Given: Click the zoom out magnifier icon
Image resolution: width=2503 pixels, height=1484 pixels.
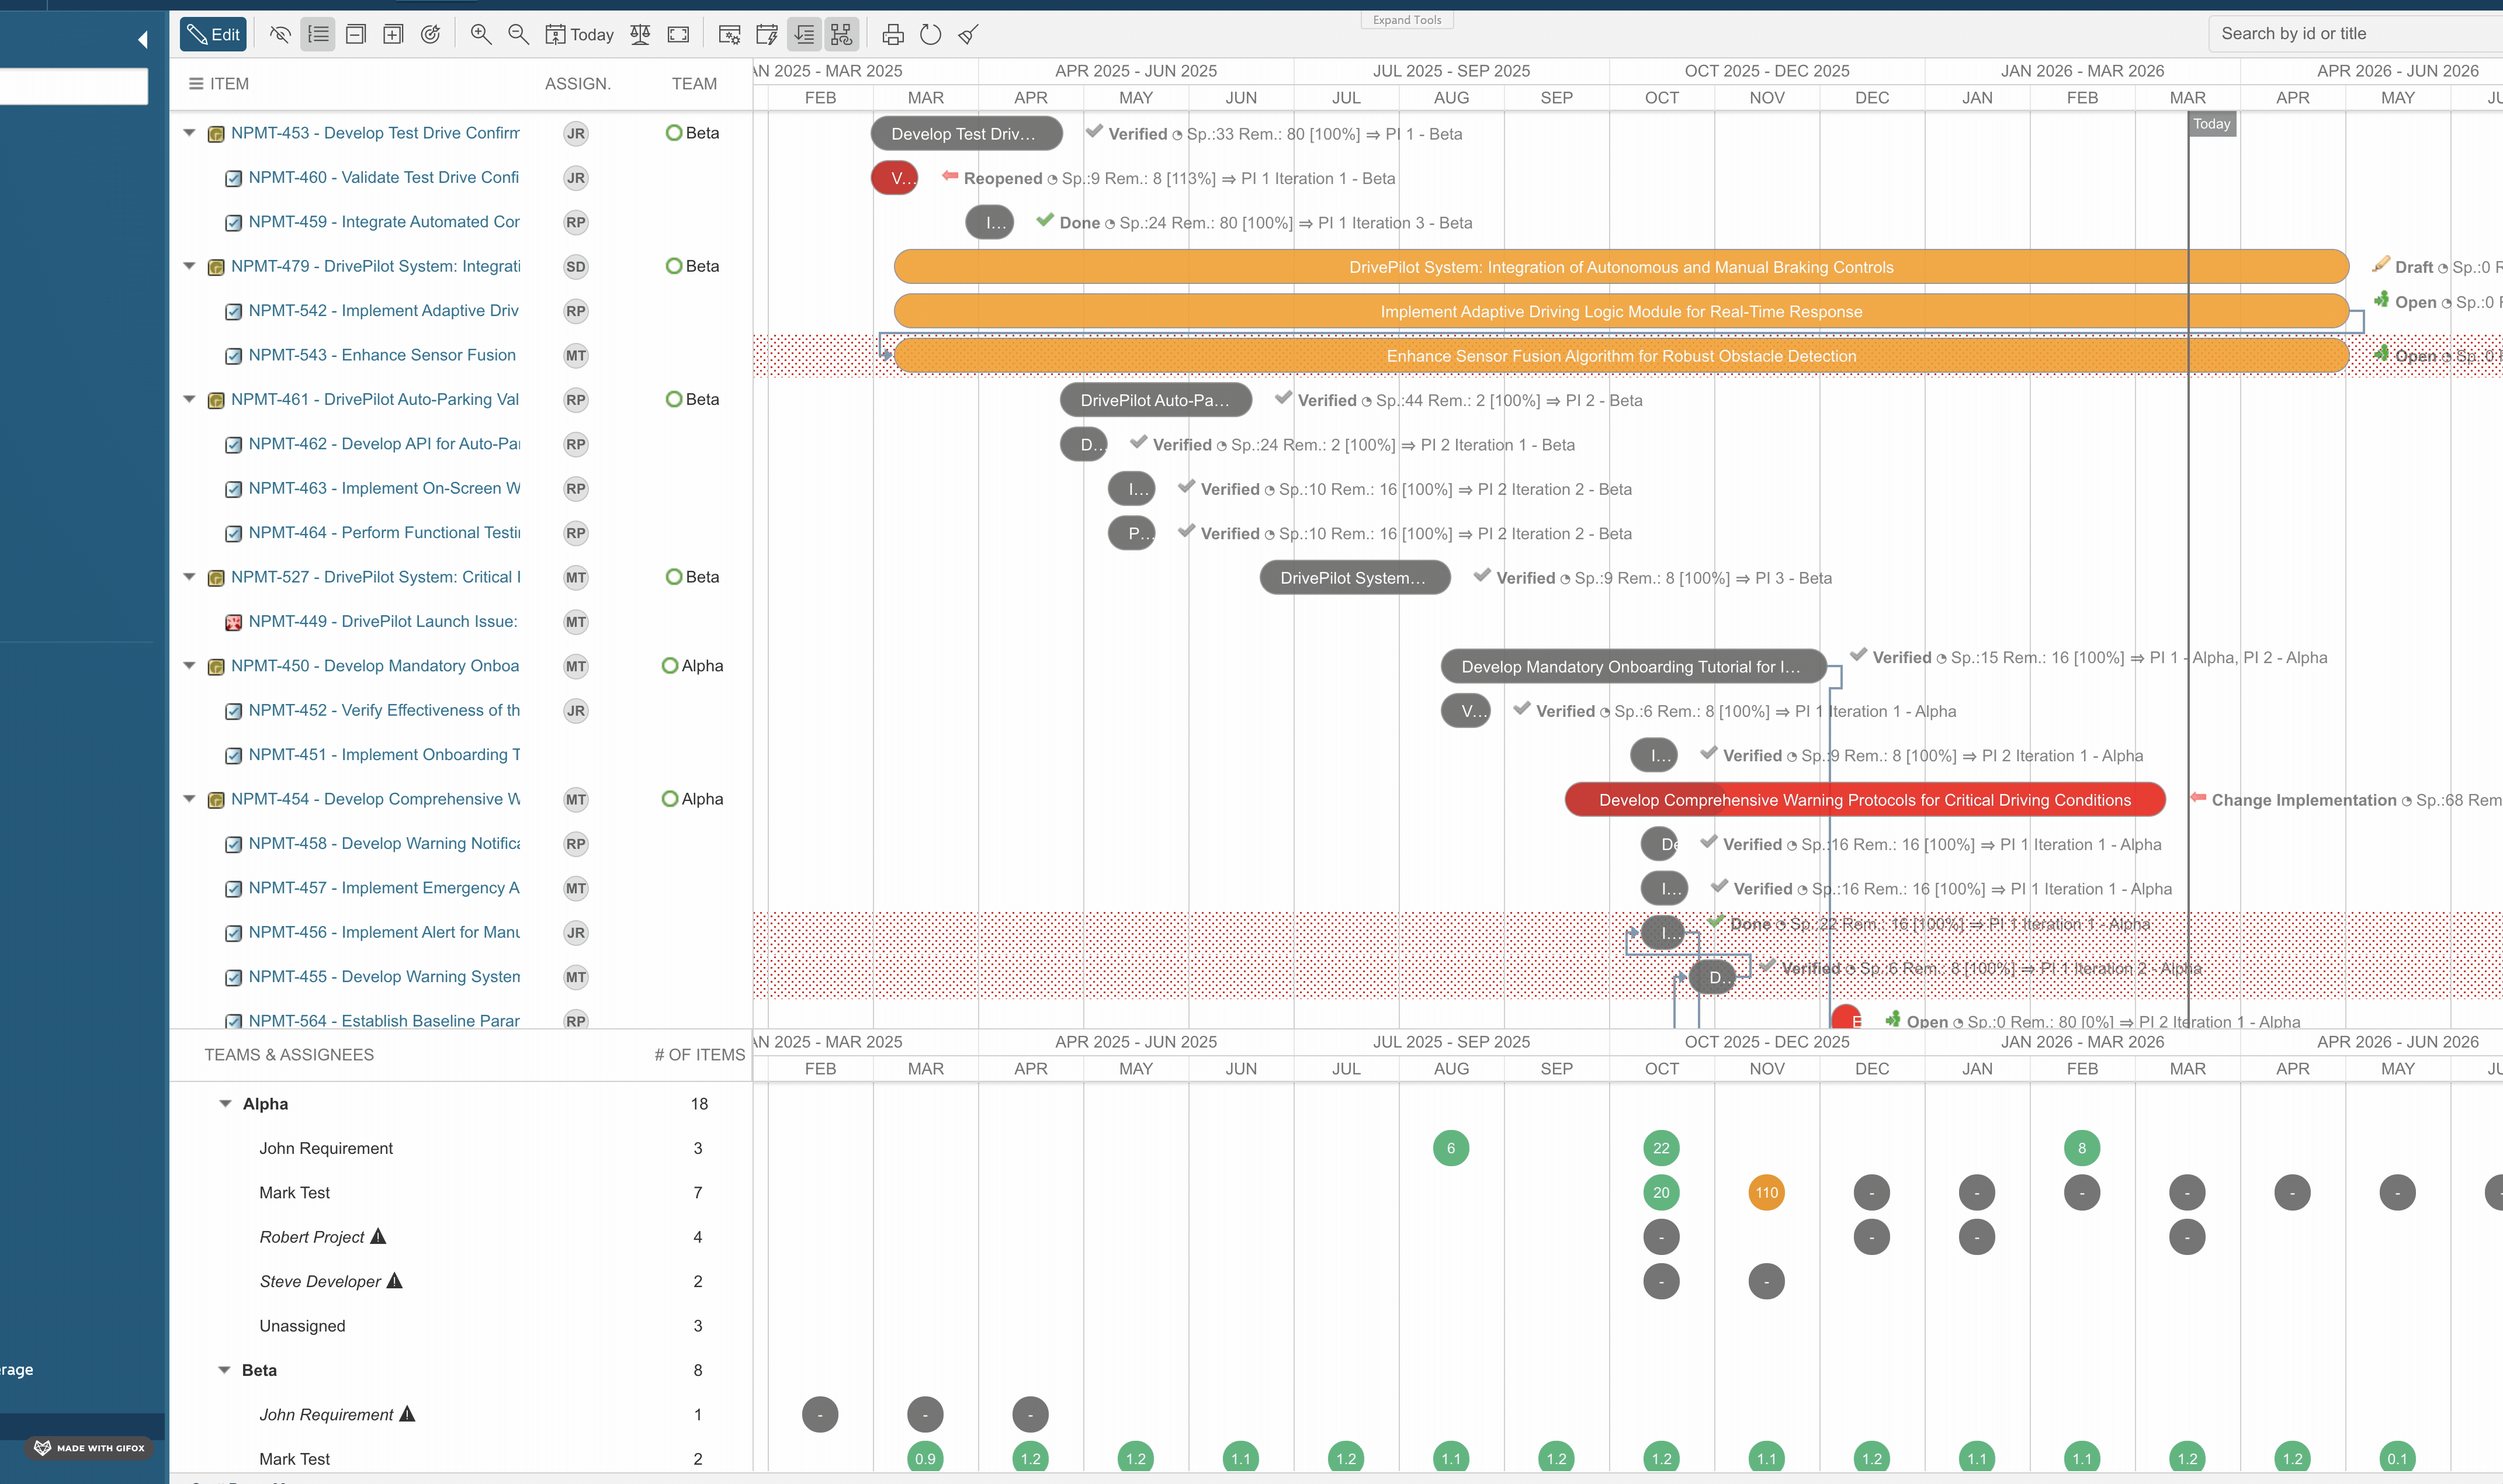Looking at the screenshot, I should click(518, 35).
